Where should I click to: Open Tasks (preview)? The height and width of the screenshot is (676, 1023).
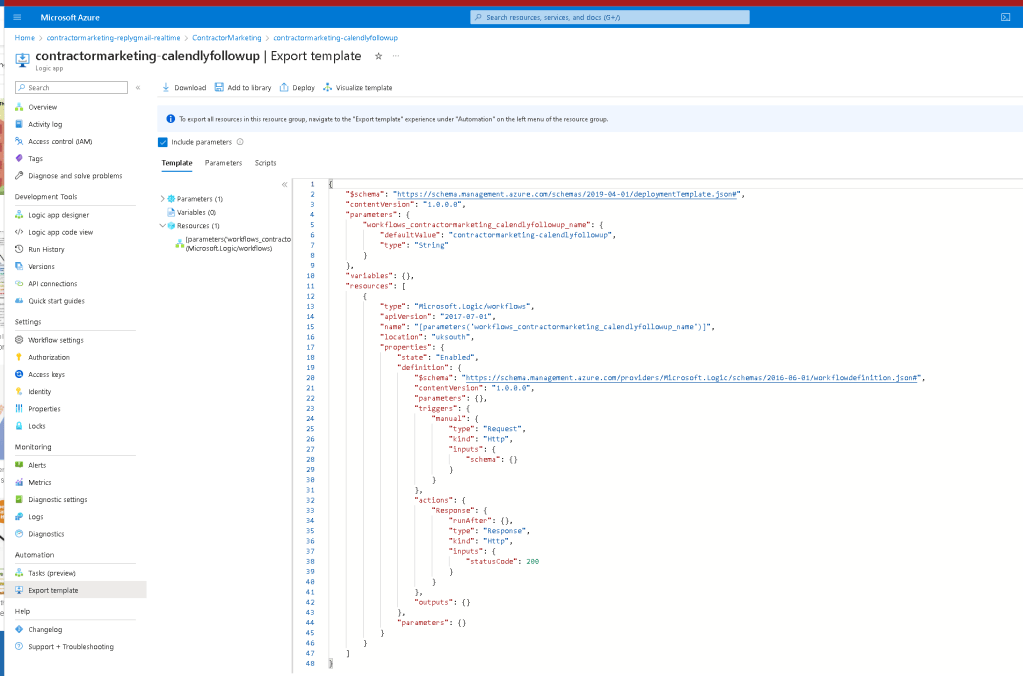[x=52, y=573]
